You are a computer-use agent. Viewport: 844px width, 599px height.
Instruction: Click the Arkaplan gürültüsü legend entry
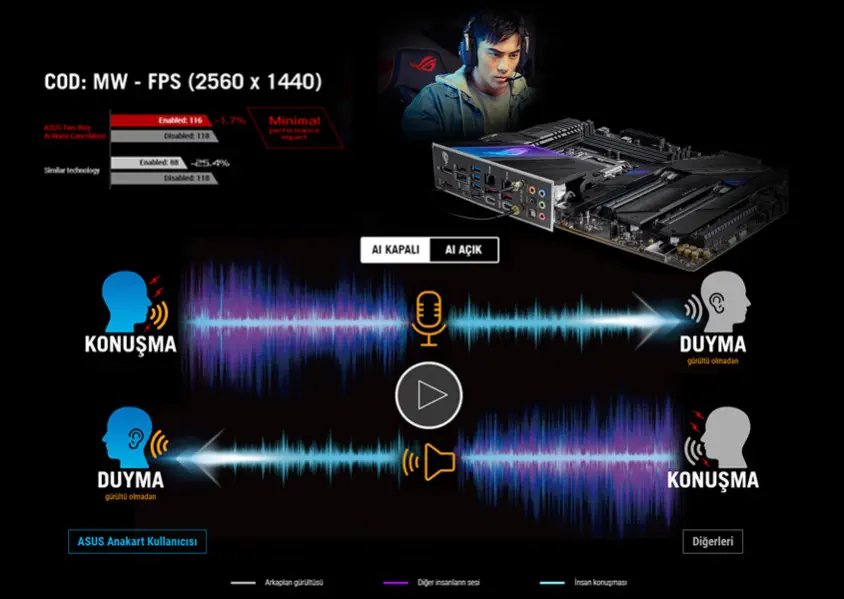click(277, 582)
